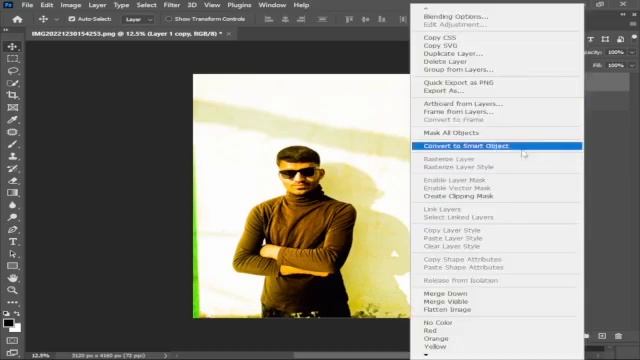
Task: Select the Hand tool
Action: 12,278
